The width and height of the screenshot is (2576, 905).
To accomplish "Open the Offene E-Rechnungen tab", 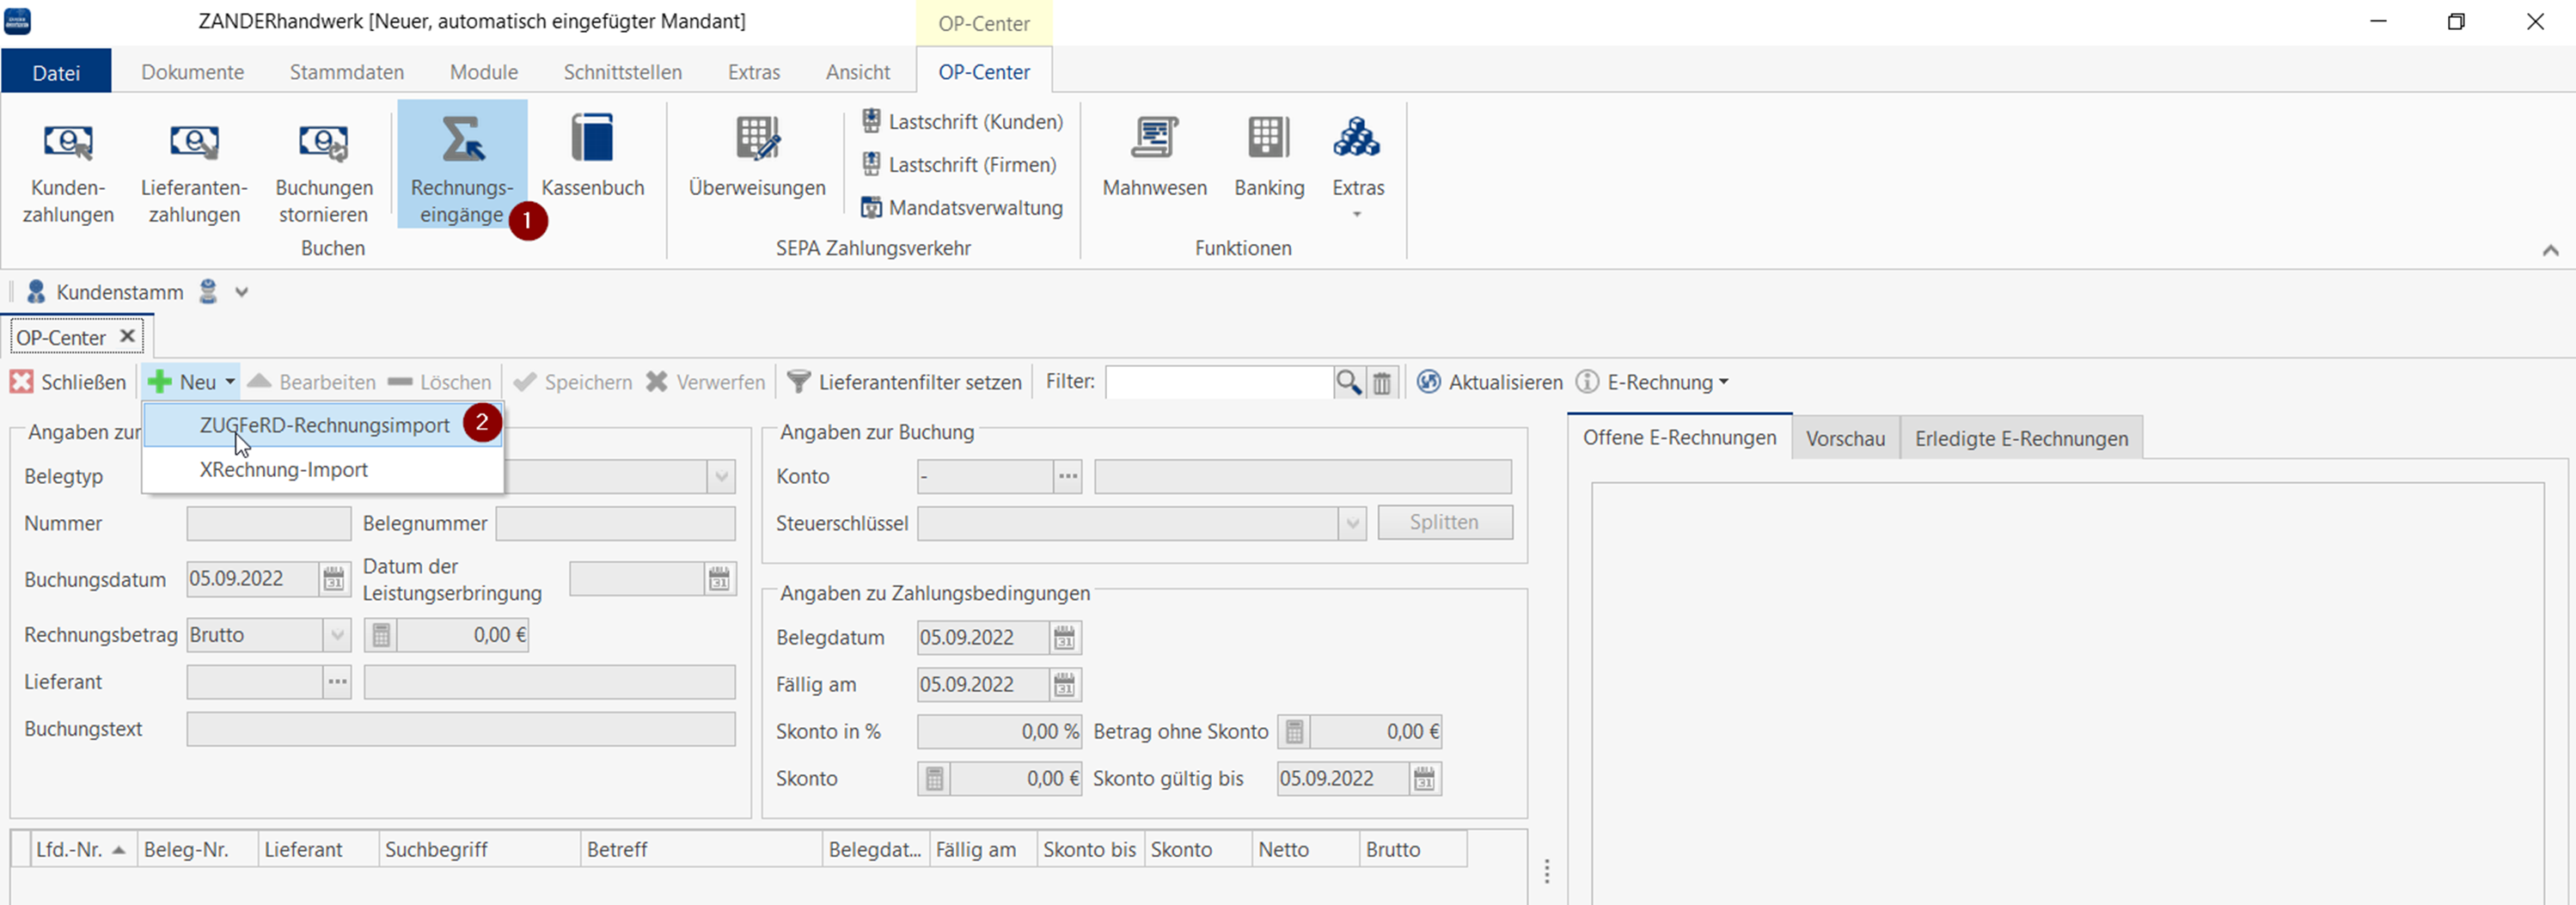I will point(1680,437).
